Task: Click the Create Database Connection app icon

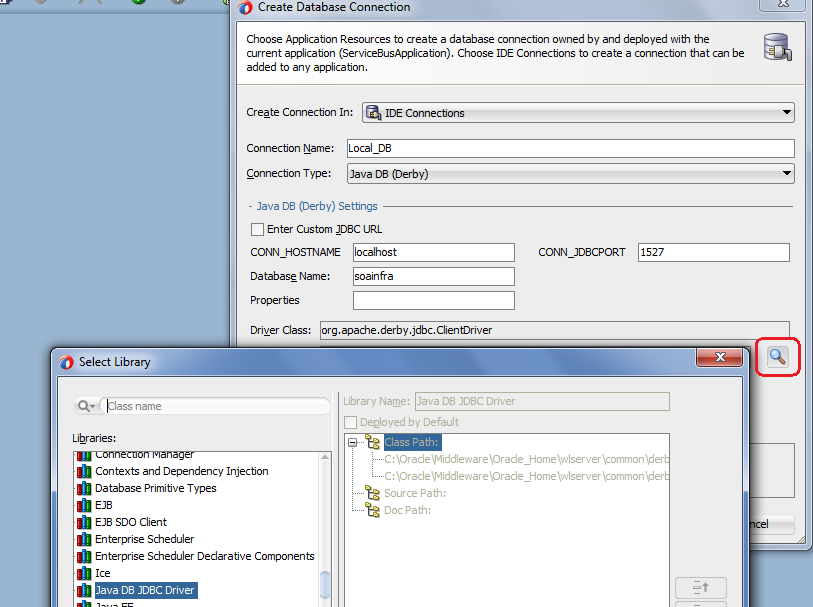Action: [245, 7]
